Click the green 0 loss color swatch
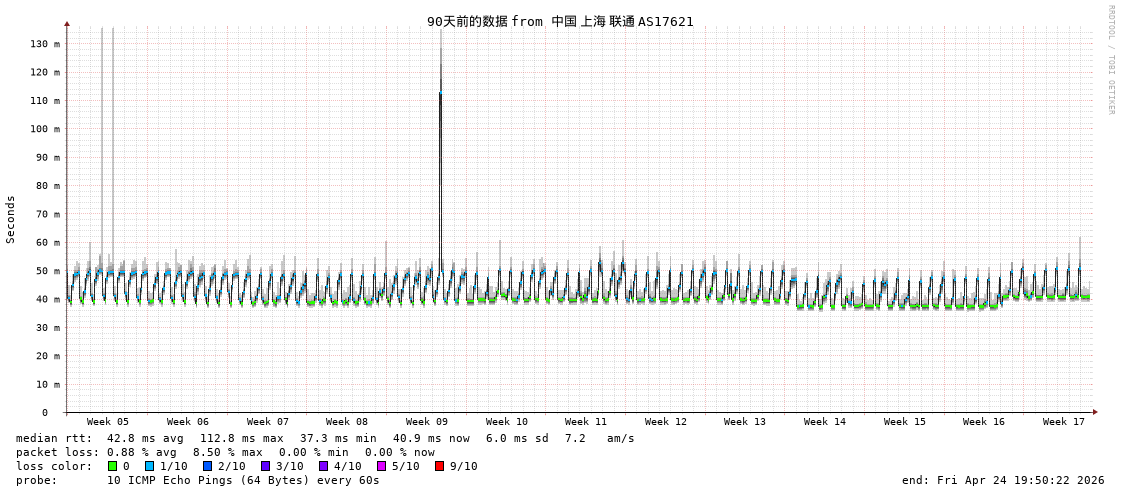The width and height of the screenshot is (1121, 494). [113, 466]
